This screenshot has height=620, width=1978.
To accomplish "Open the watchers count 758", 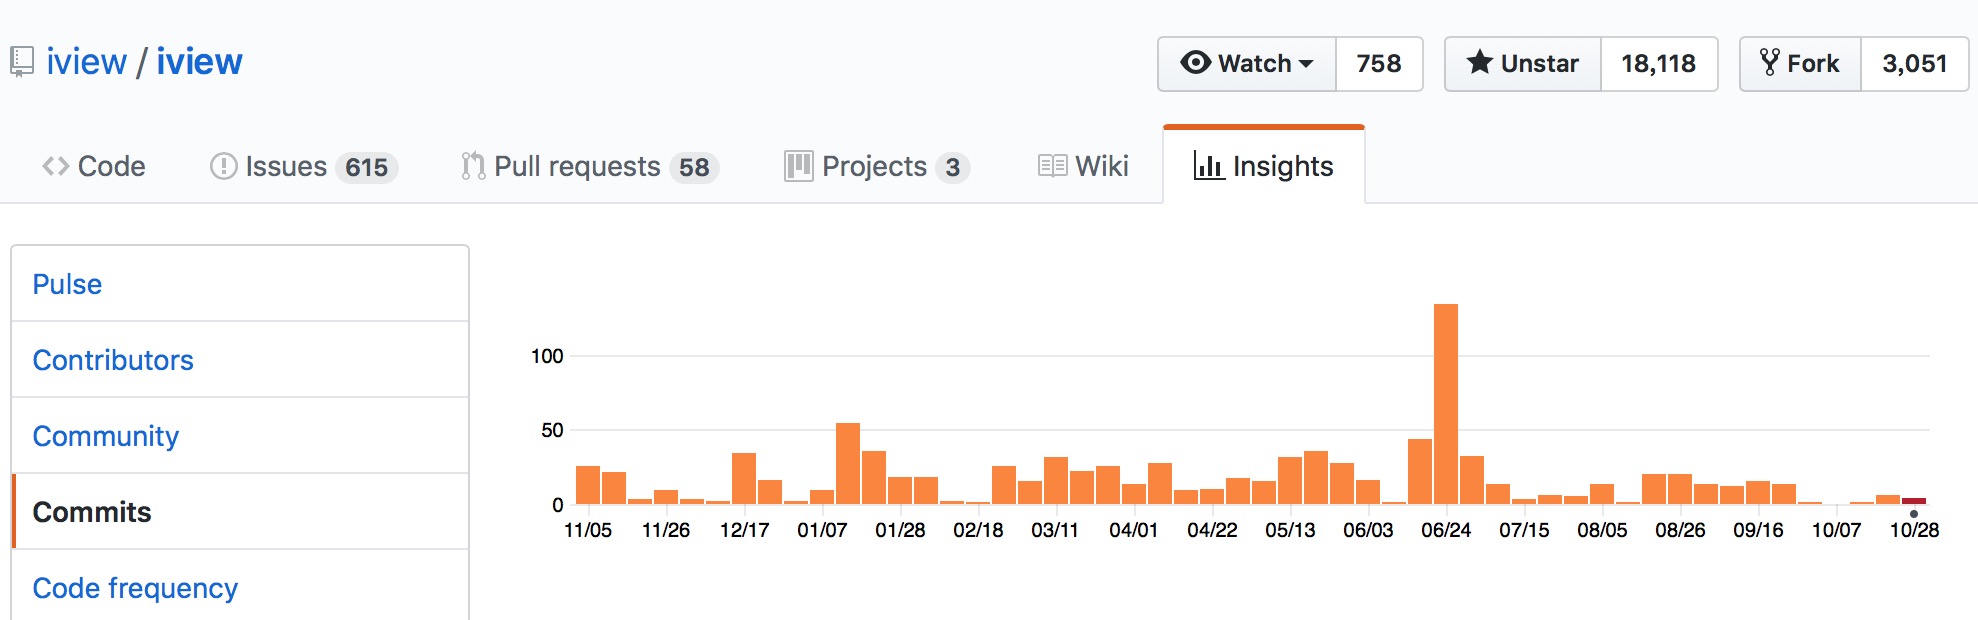I will [x=1379, y=64].
